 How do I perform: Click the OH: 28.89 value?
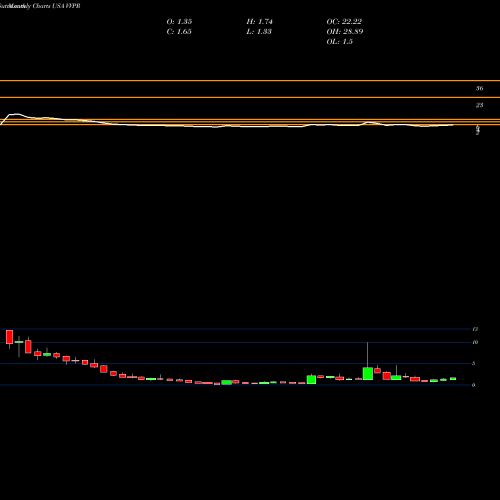tap(345, 32)
